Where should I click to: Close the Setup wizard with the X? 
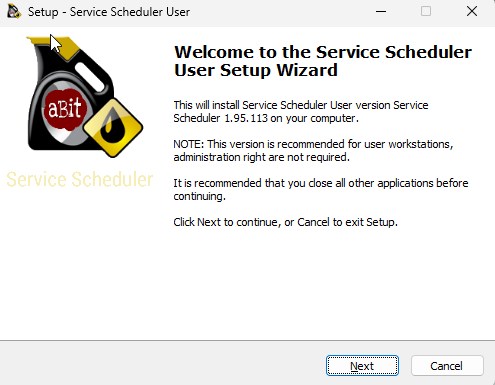[472, 11]
